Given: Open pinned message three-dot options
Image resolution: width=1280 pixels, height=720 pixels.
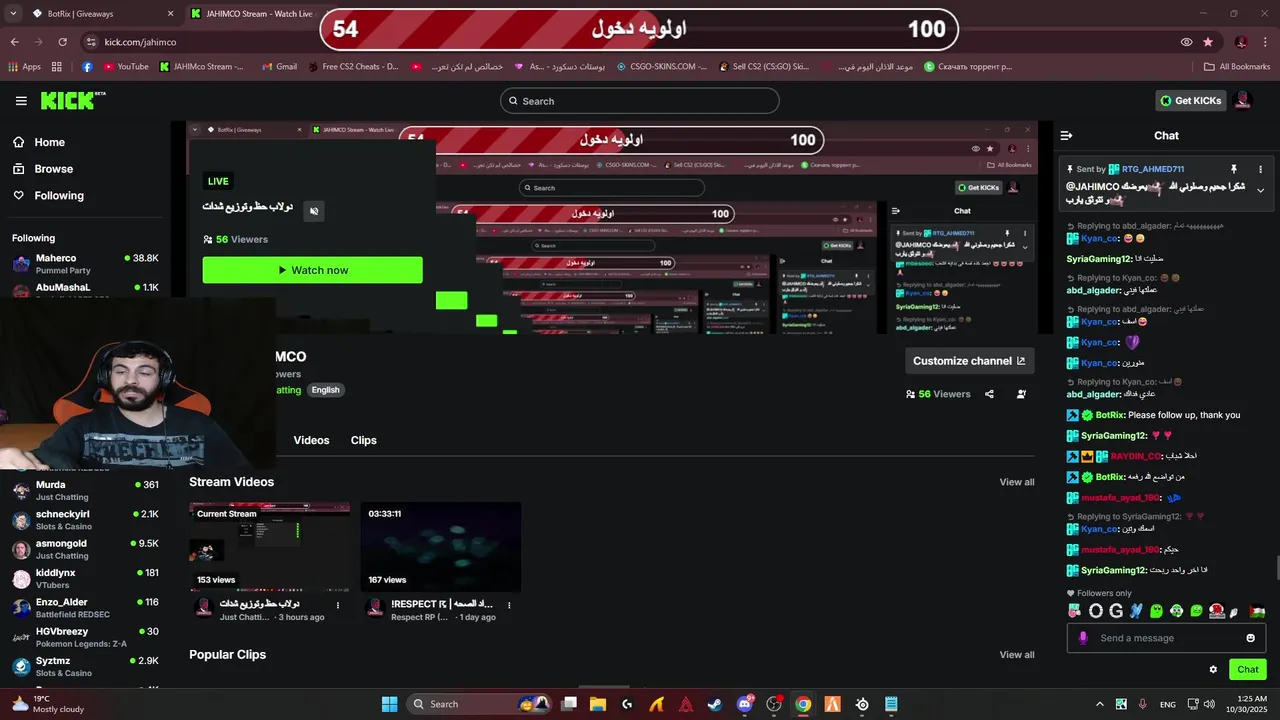Looking at the screenshot, I should pyautogui.click(x=1260, y=169).
